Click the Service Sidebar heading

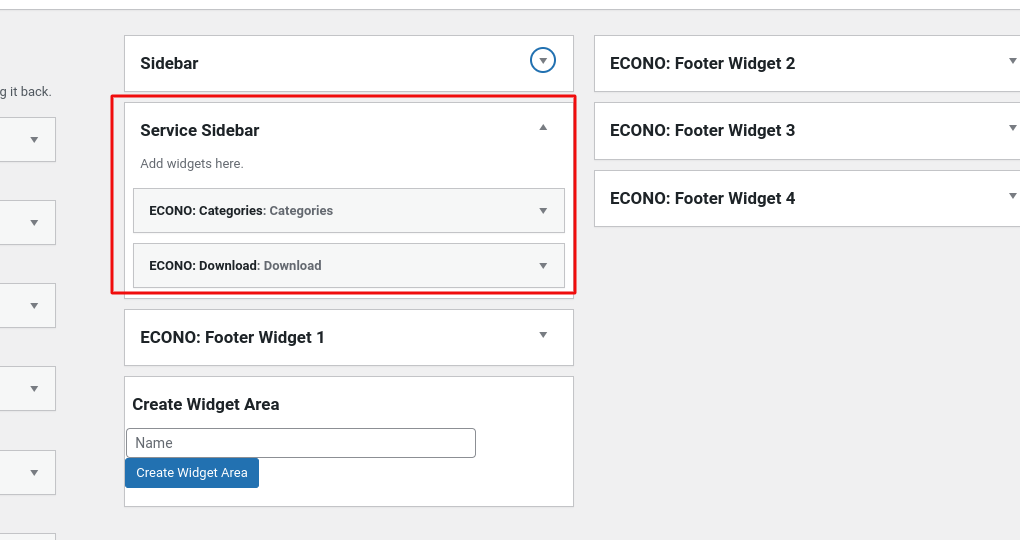(200, 130)
